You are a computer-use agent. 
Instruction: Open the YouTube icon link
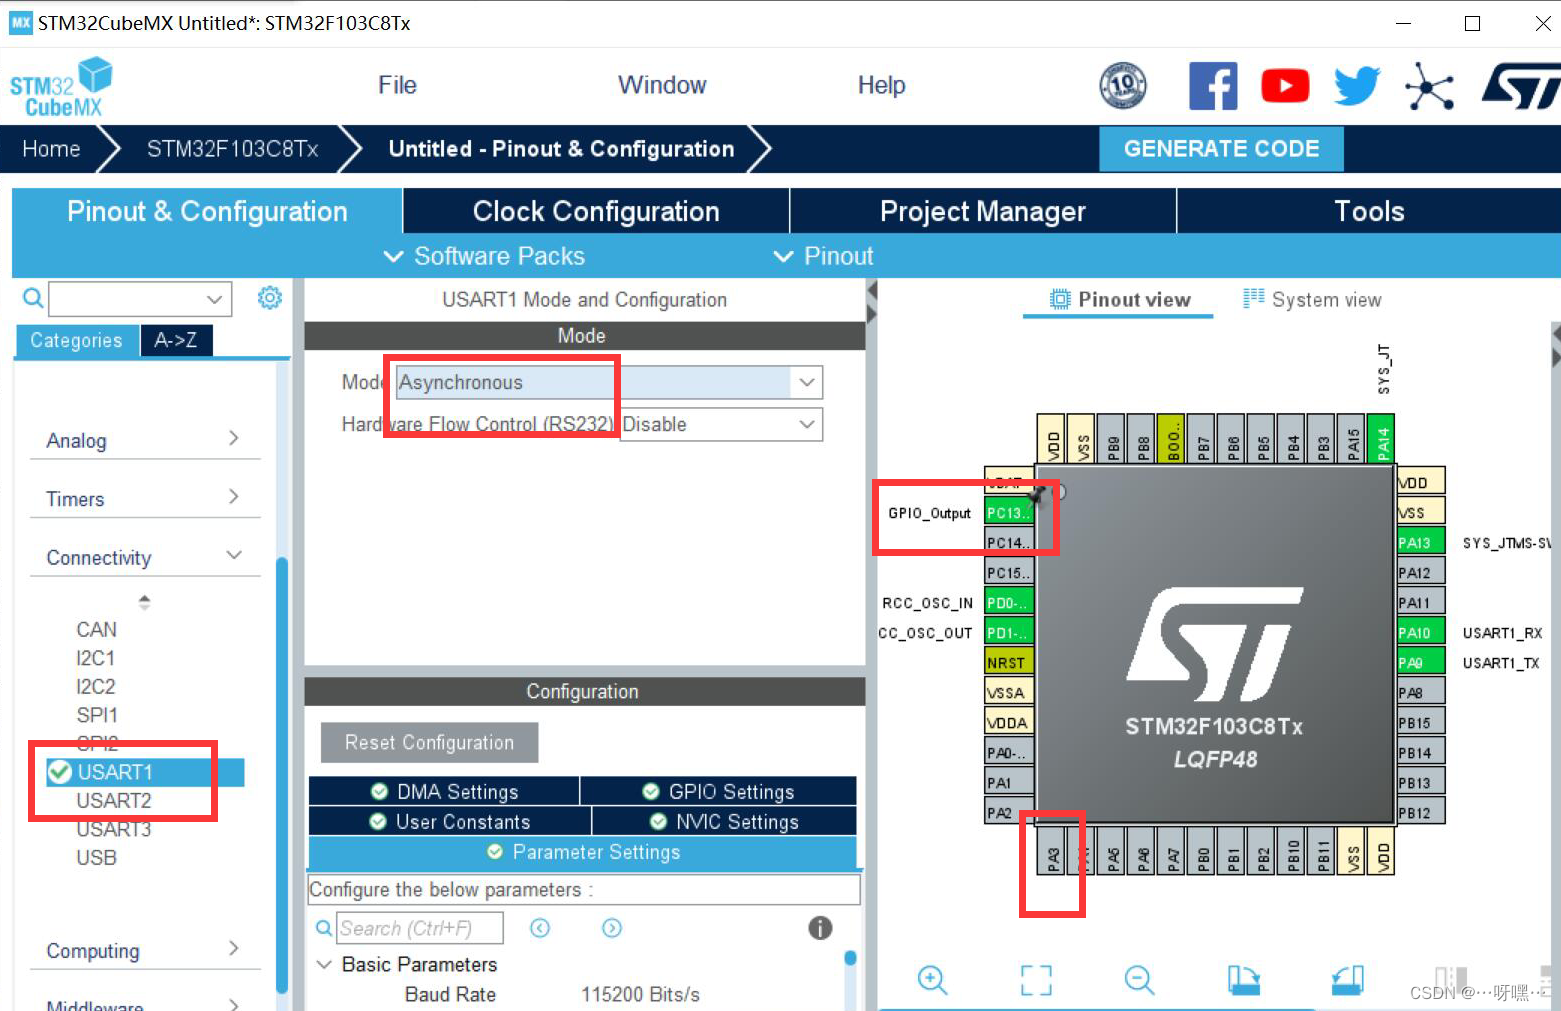click(x=1285, y=86)
